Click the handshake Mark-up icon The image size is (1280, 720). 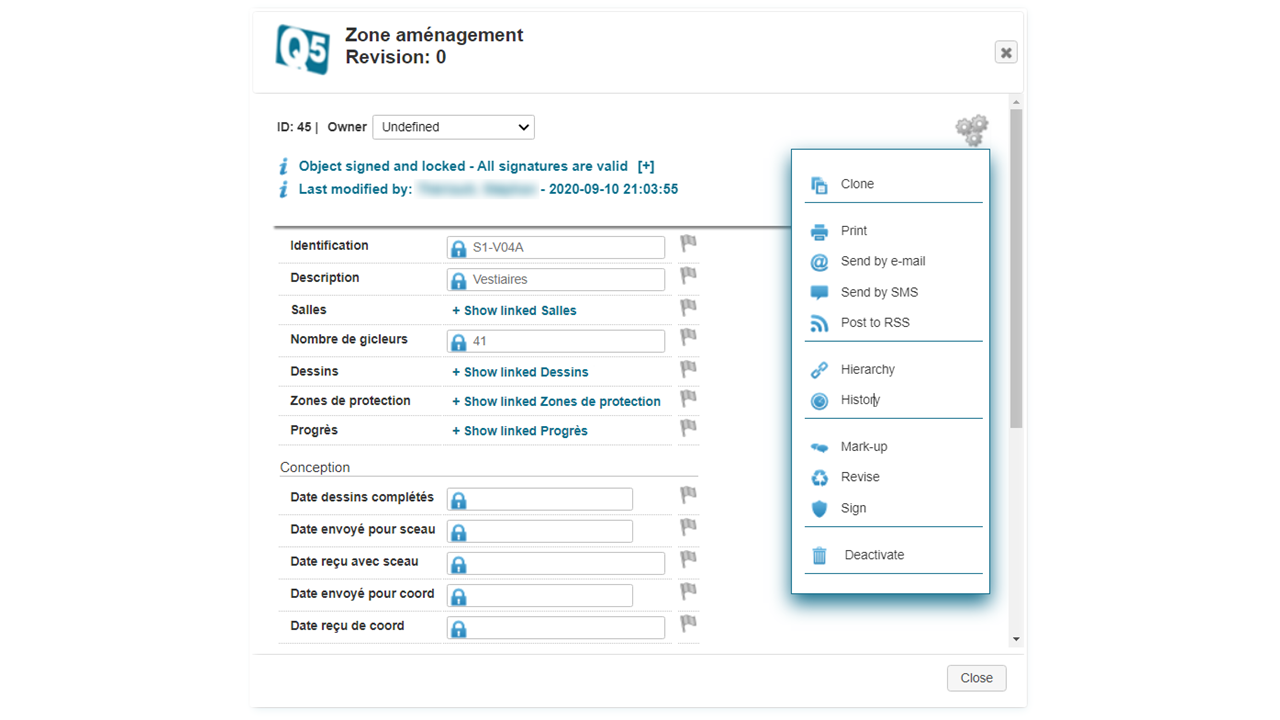819,447
